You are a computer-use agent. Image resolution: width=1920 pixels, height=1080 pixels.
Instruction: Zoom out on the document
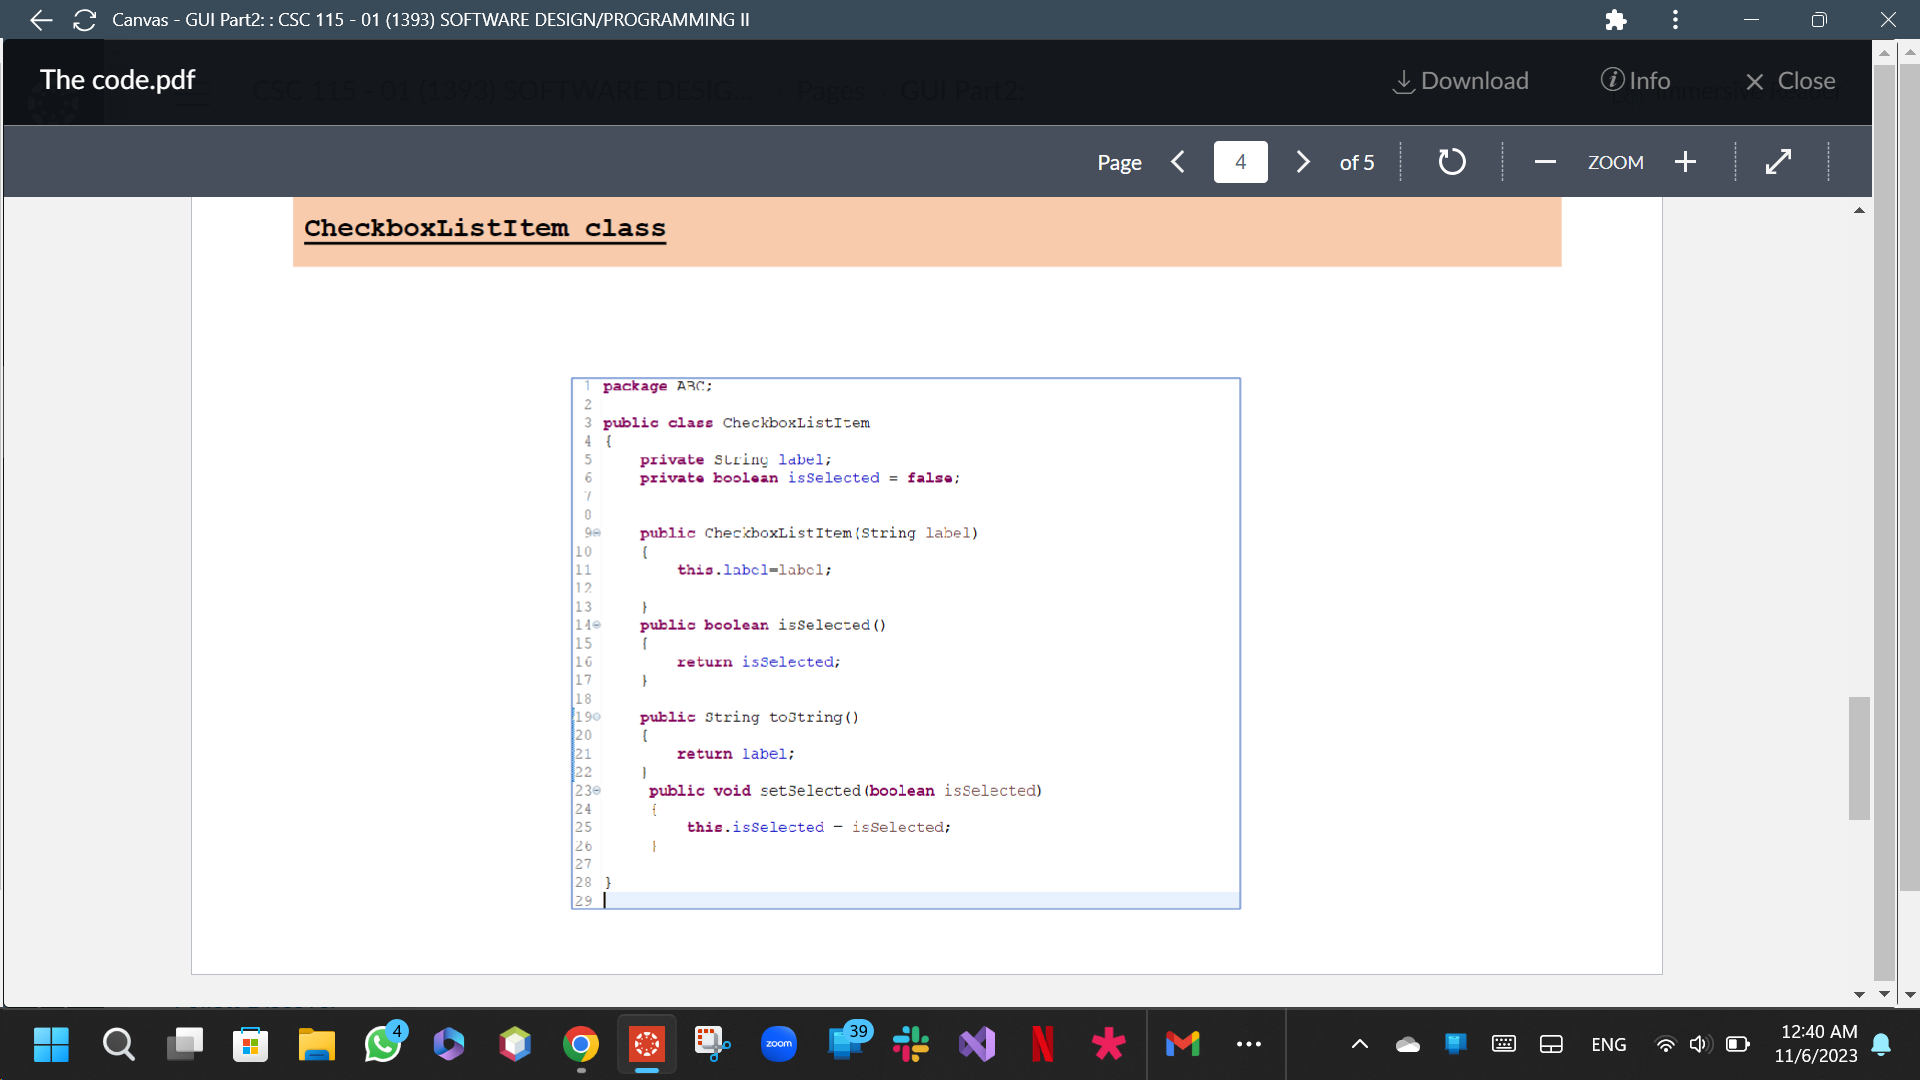(1545, 161)
